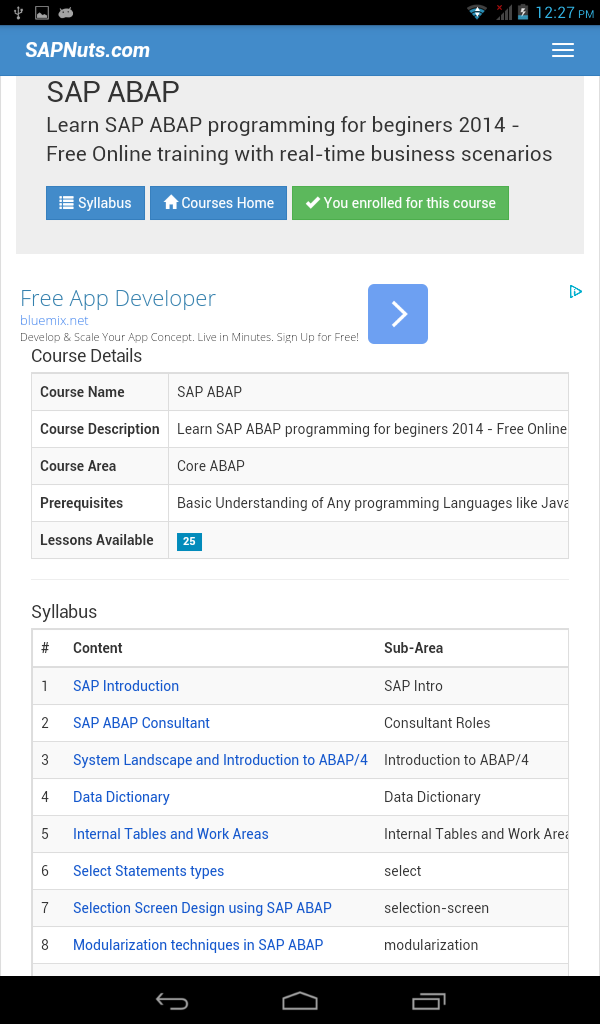Tap the Android recent apps button

[x=428, y=1000]
